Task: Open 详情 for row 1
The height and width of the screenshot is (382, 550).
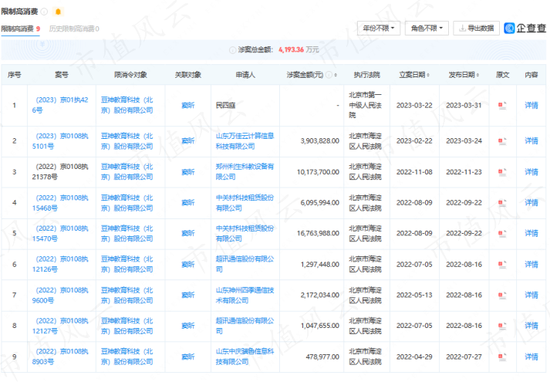Action: (531, 105)
